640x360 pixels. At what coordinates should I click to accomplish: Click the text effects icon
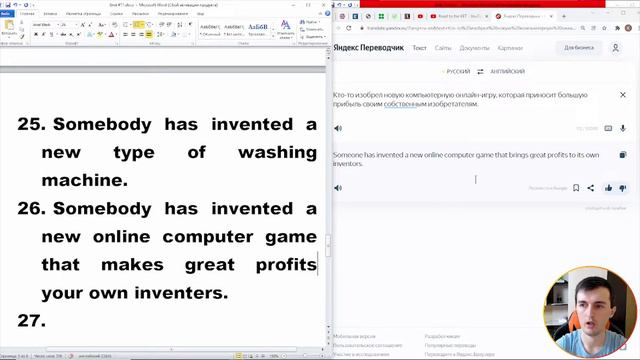pos(89,35)
